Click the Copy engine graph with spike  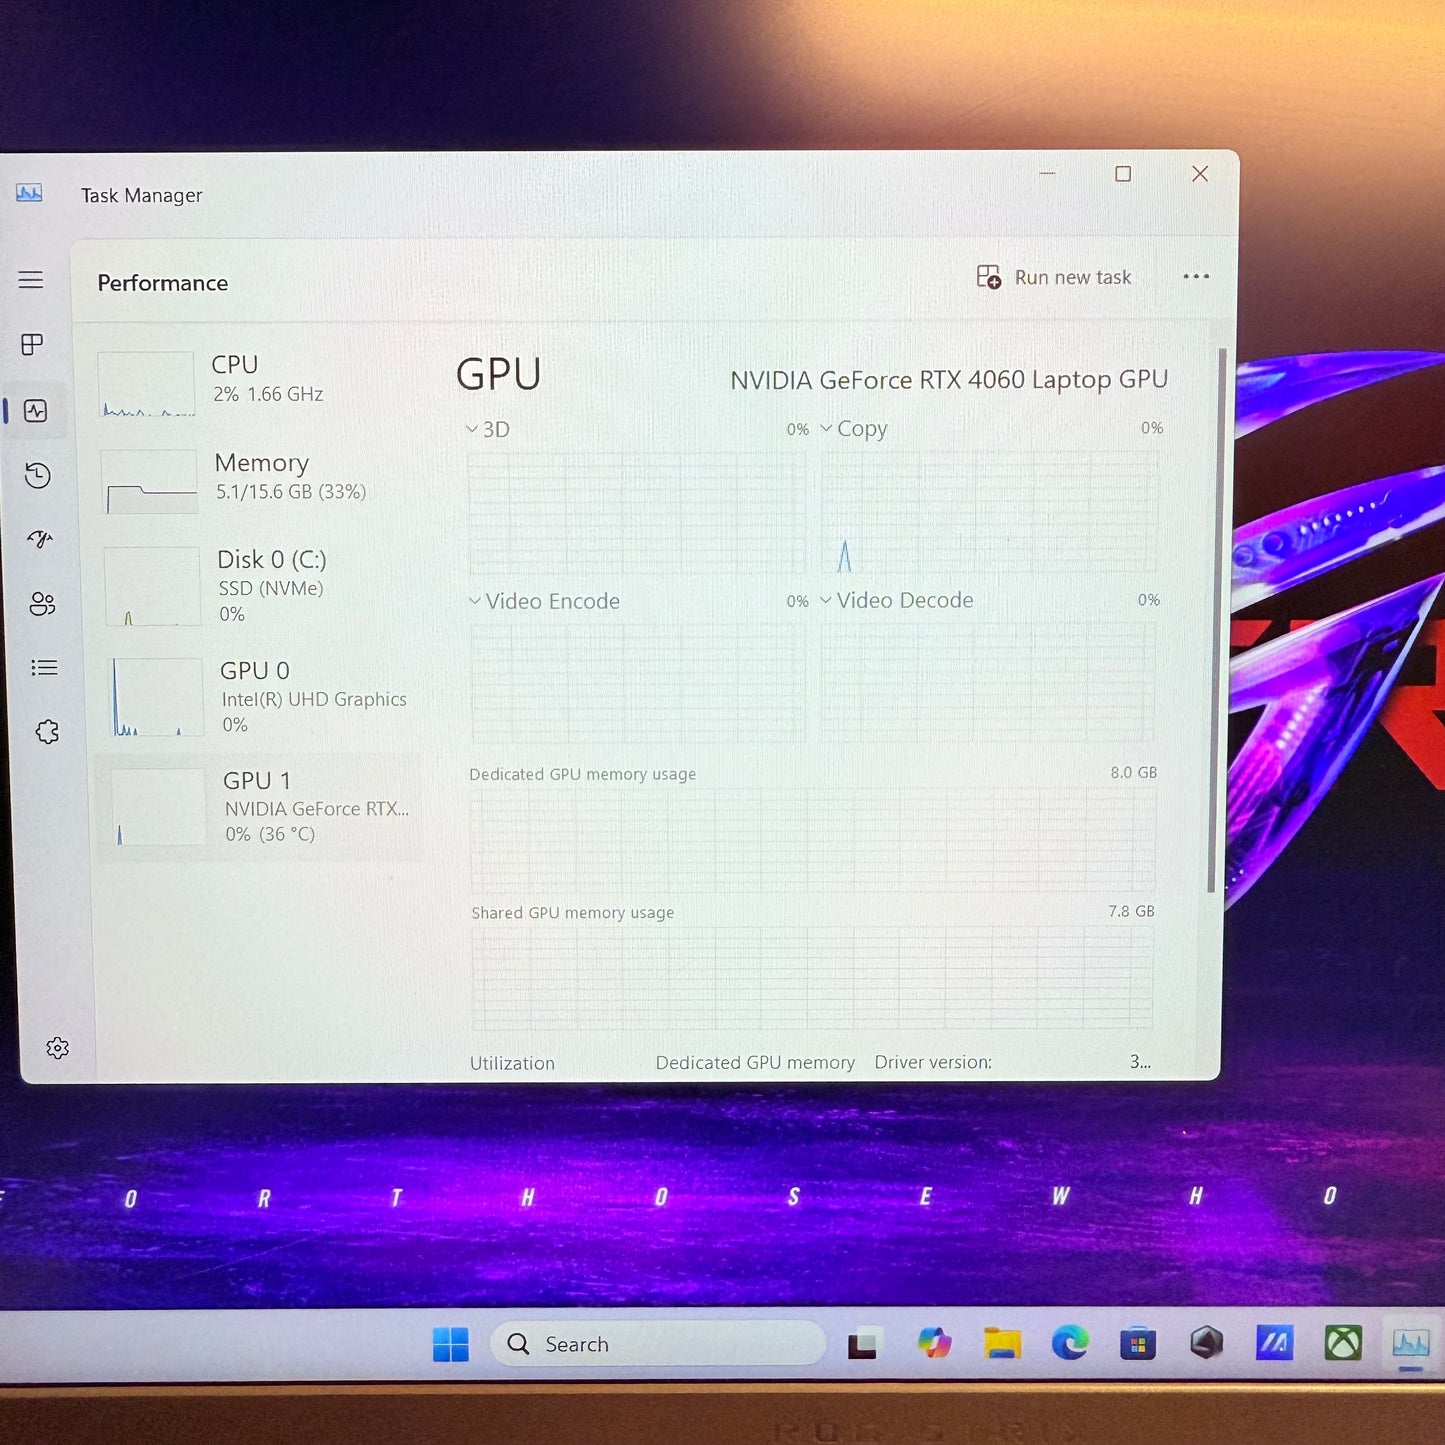(989, 512)
